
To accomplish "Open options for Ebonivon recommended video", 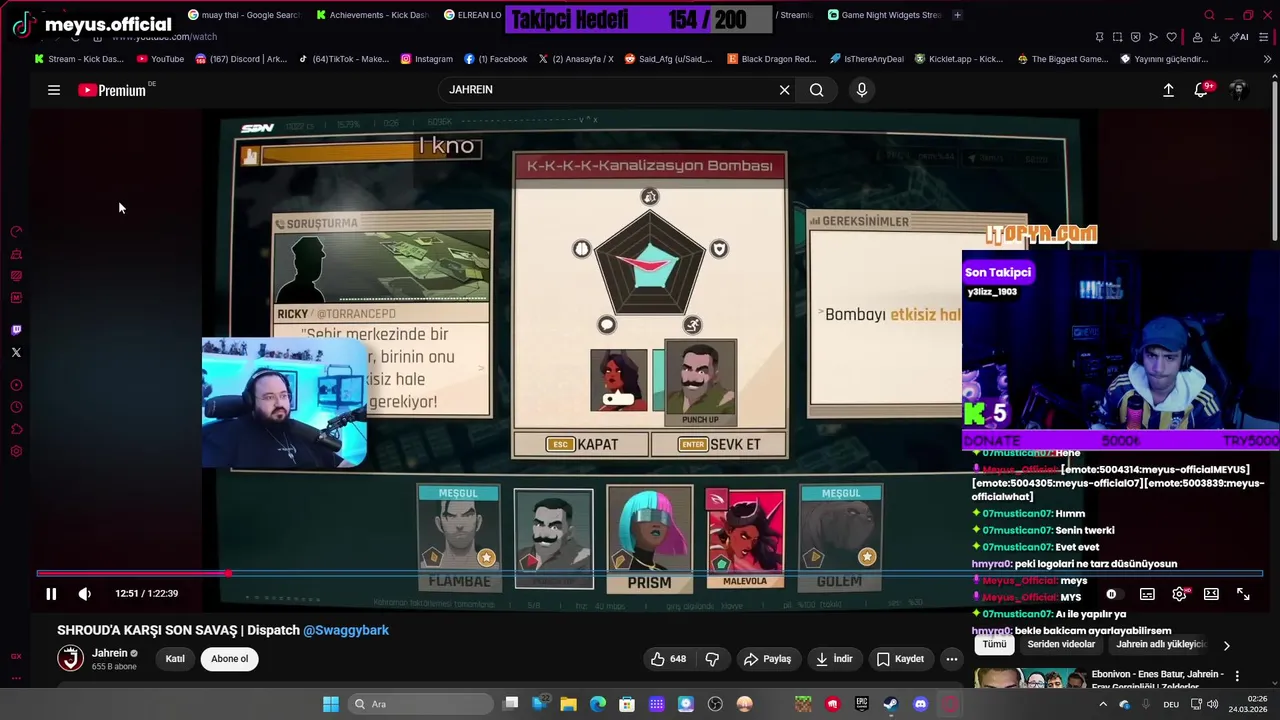I will coord(1237,676).
